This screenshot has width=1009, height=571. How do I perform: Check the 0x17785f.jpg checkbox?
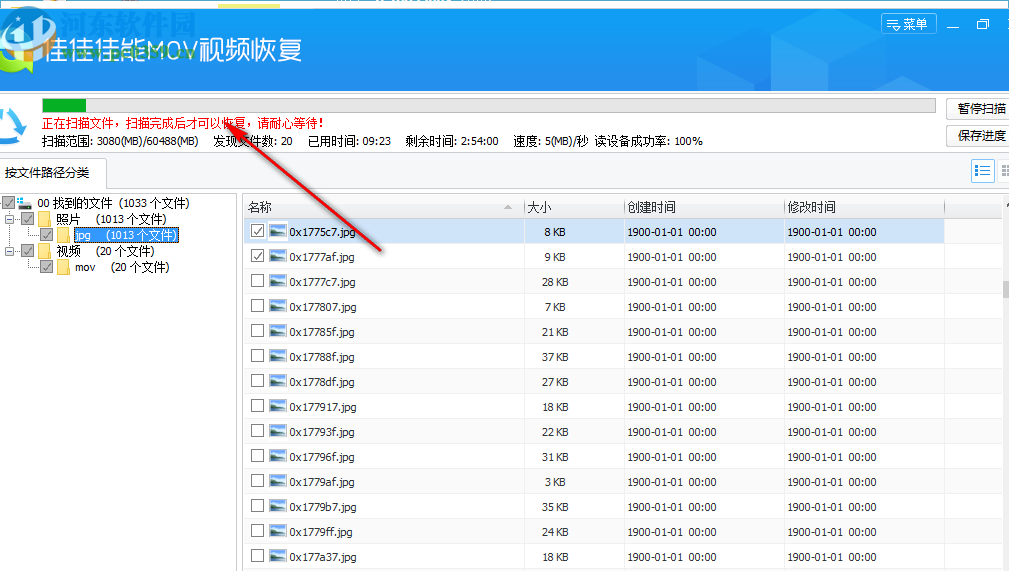click(x=257, y=331)
